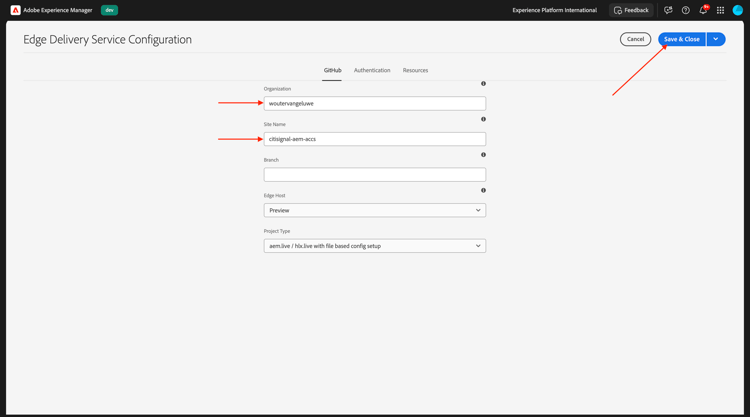This screenshot has width=750, height=417.
Task: Open the Project Type dropdown
Action: tap(375, 246)
